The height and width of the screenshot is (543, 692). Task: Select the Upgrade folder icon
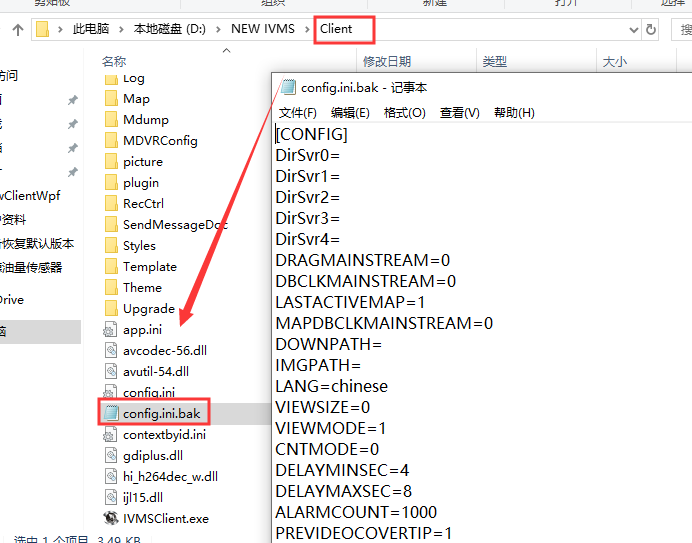coord(111,308)
